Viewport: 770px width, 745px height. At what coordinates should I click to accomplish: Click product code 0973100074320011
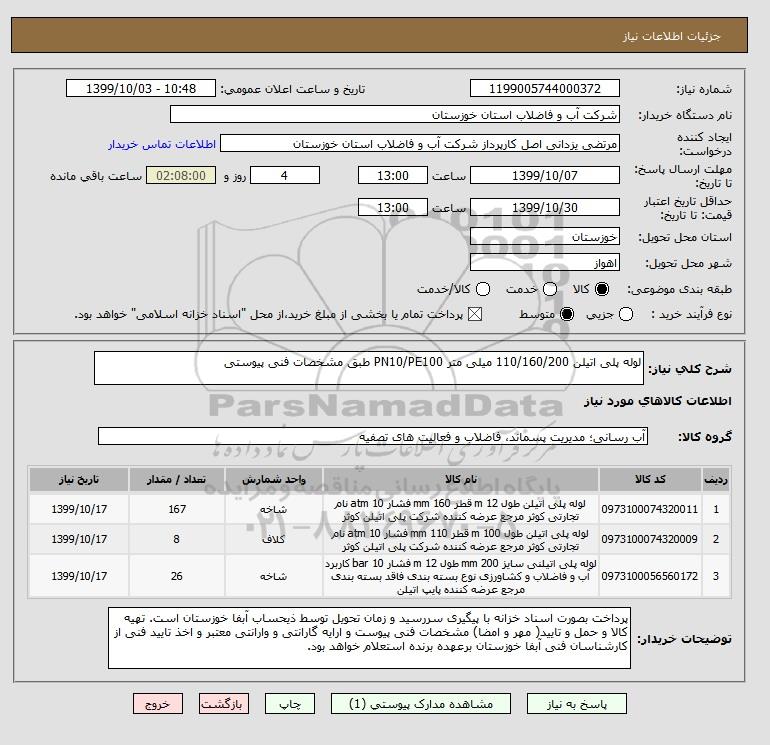point(650,509)
